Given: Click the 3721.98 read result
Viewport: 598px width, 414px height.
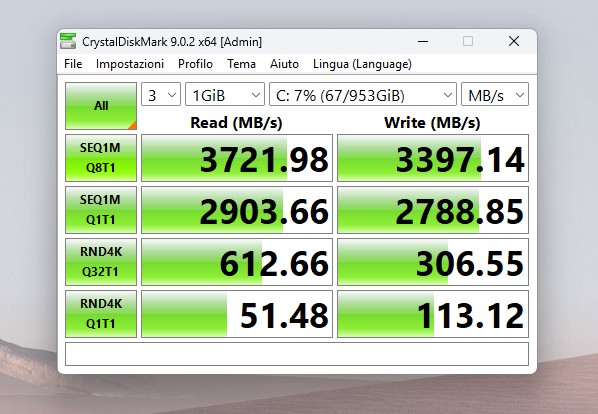Looking at the screenshot, I should tap(237, 158).
